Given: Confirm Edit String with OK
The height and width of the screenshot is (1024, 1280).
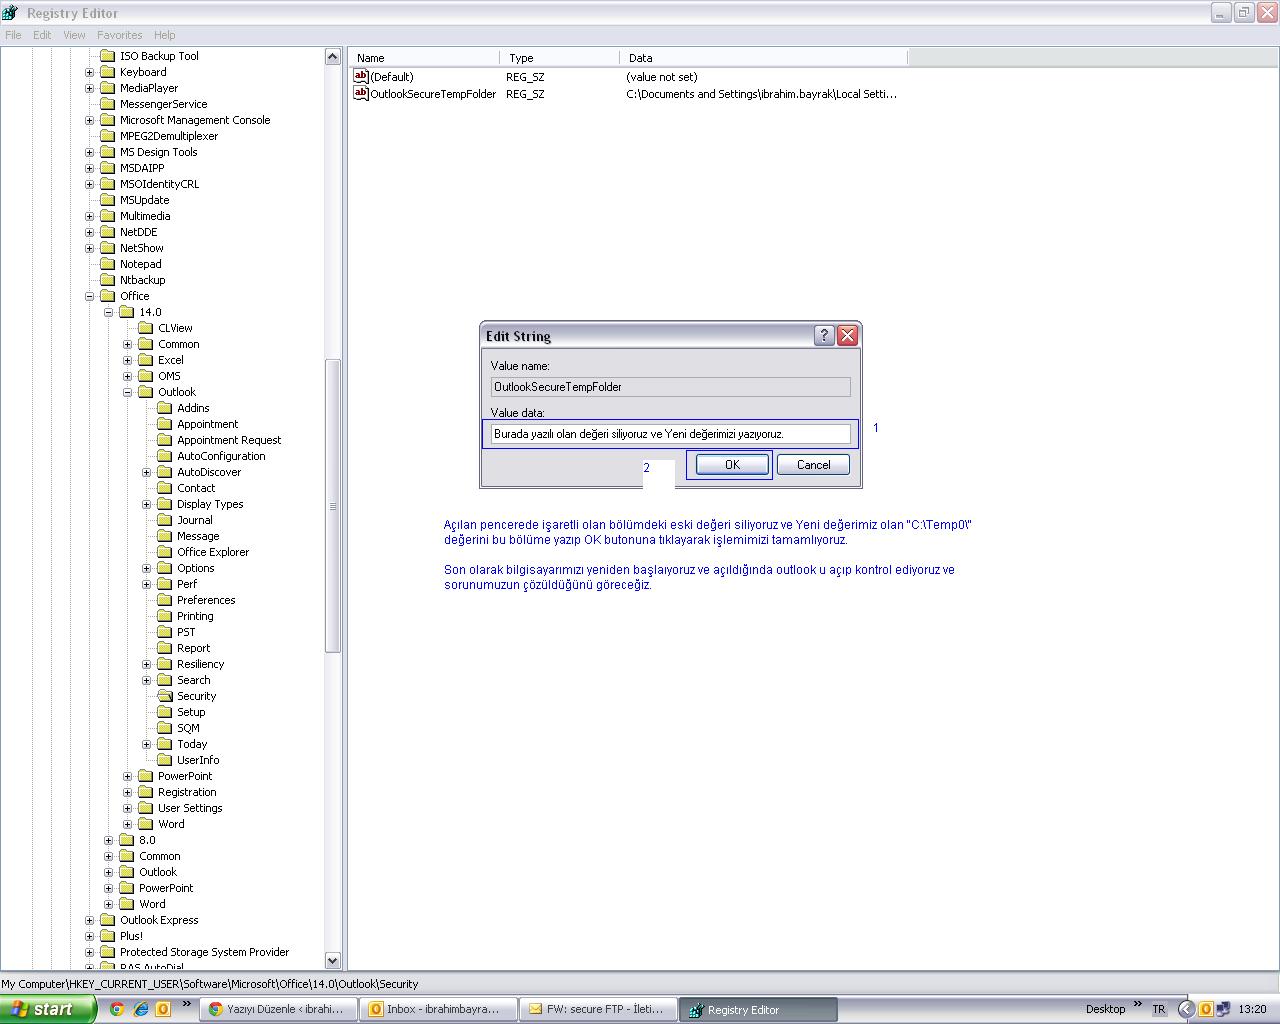Looking at the screenshot, I should tap(732, 465).
